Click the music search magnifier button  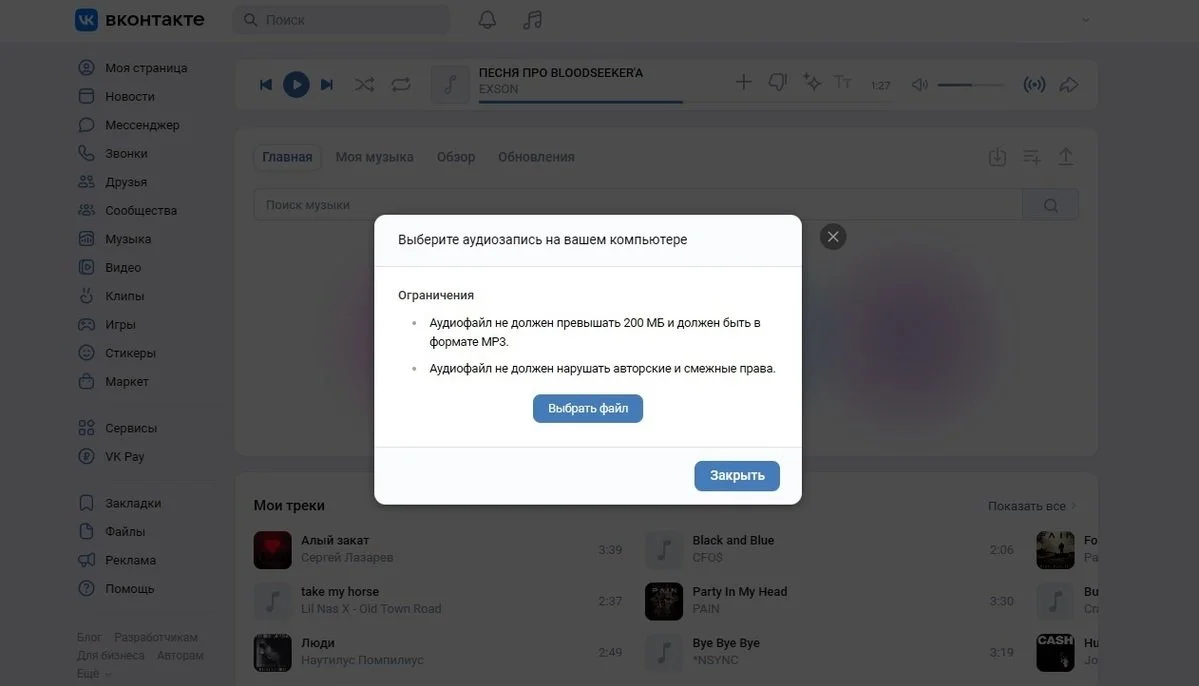(x=1051, y=205)
